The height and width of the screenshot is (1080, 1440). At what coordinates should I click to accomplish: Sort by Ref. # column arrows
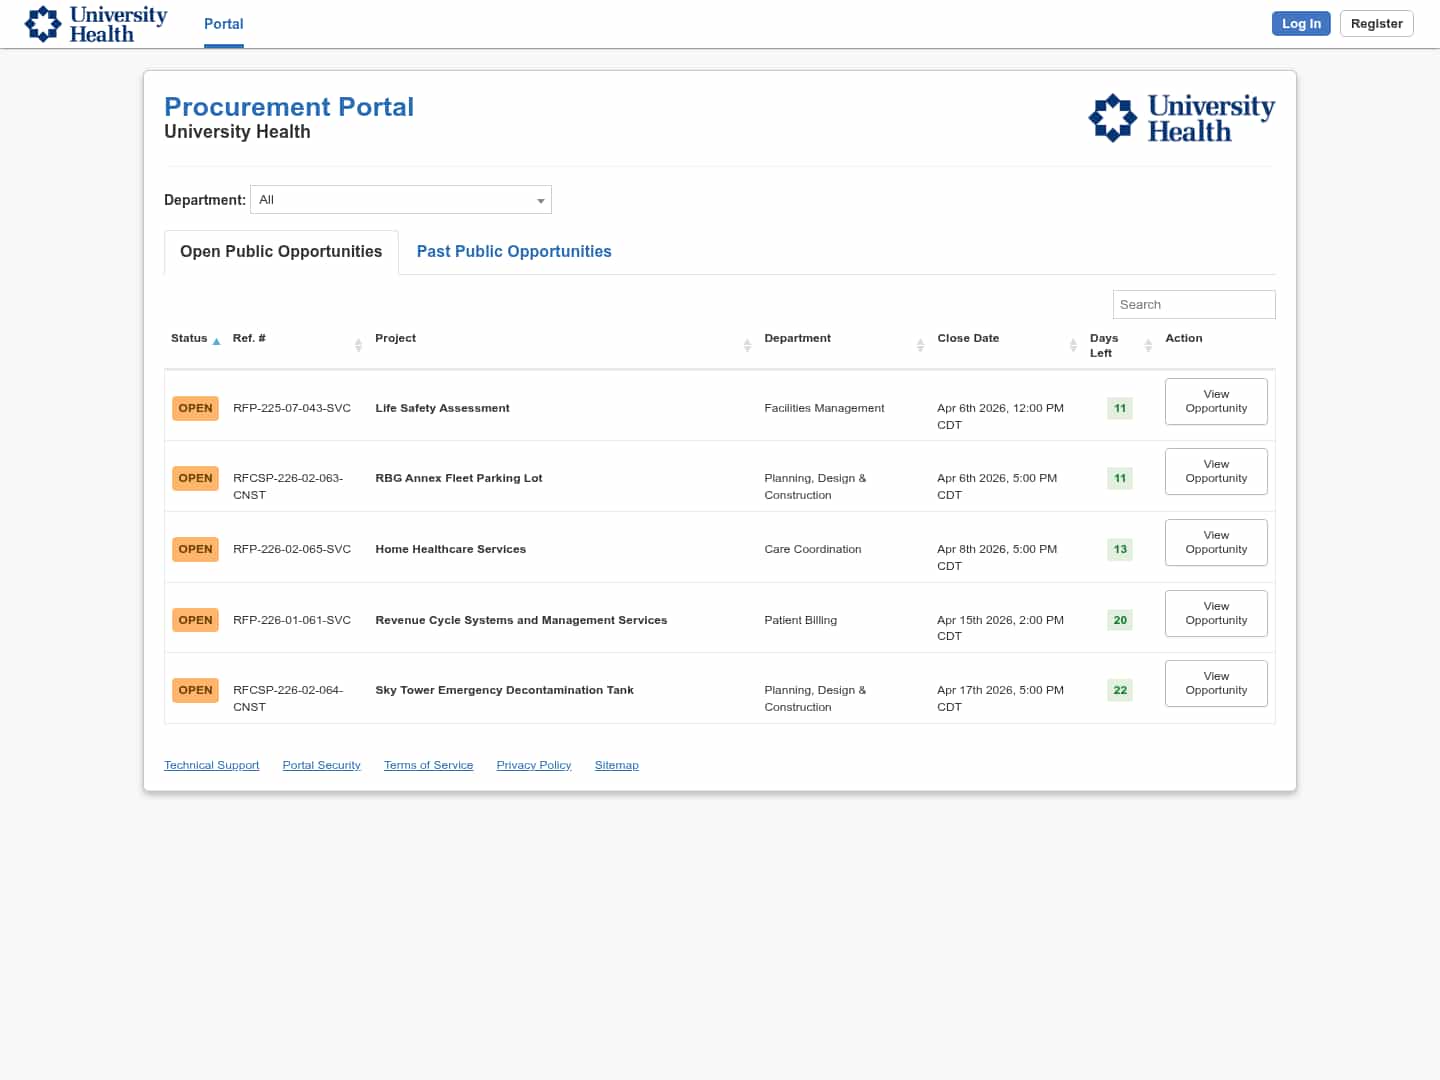coord(358,345)
